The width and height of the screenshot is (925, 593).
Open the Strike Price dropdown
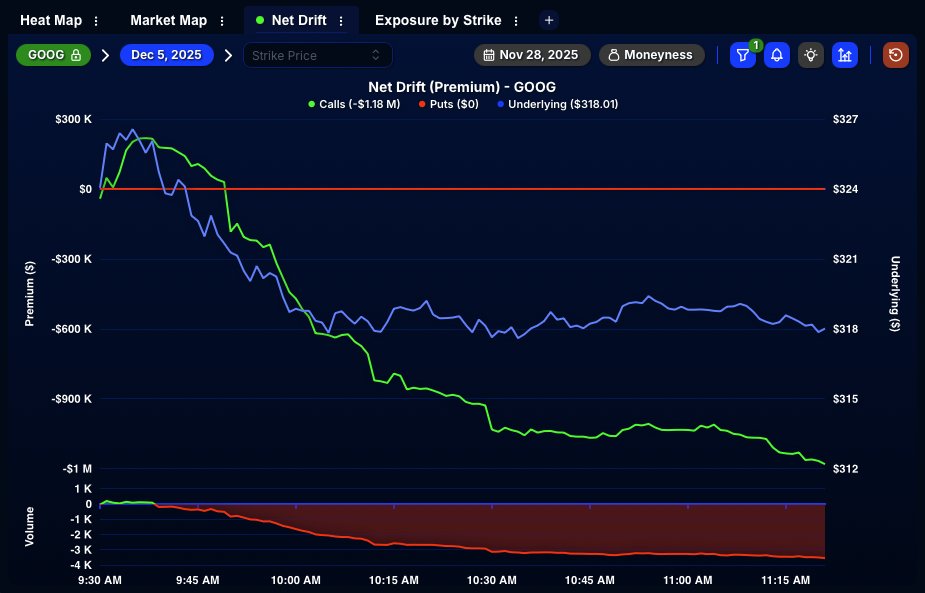(316, 55)
